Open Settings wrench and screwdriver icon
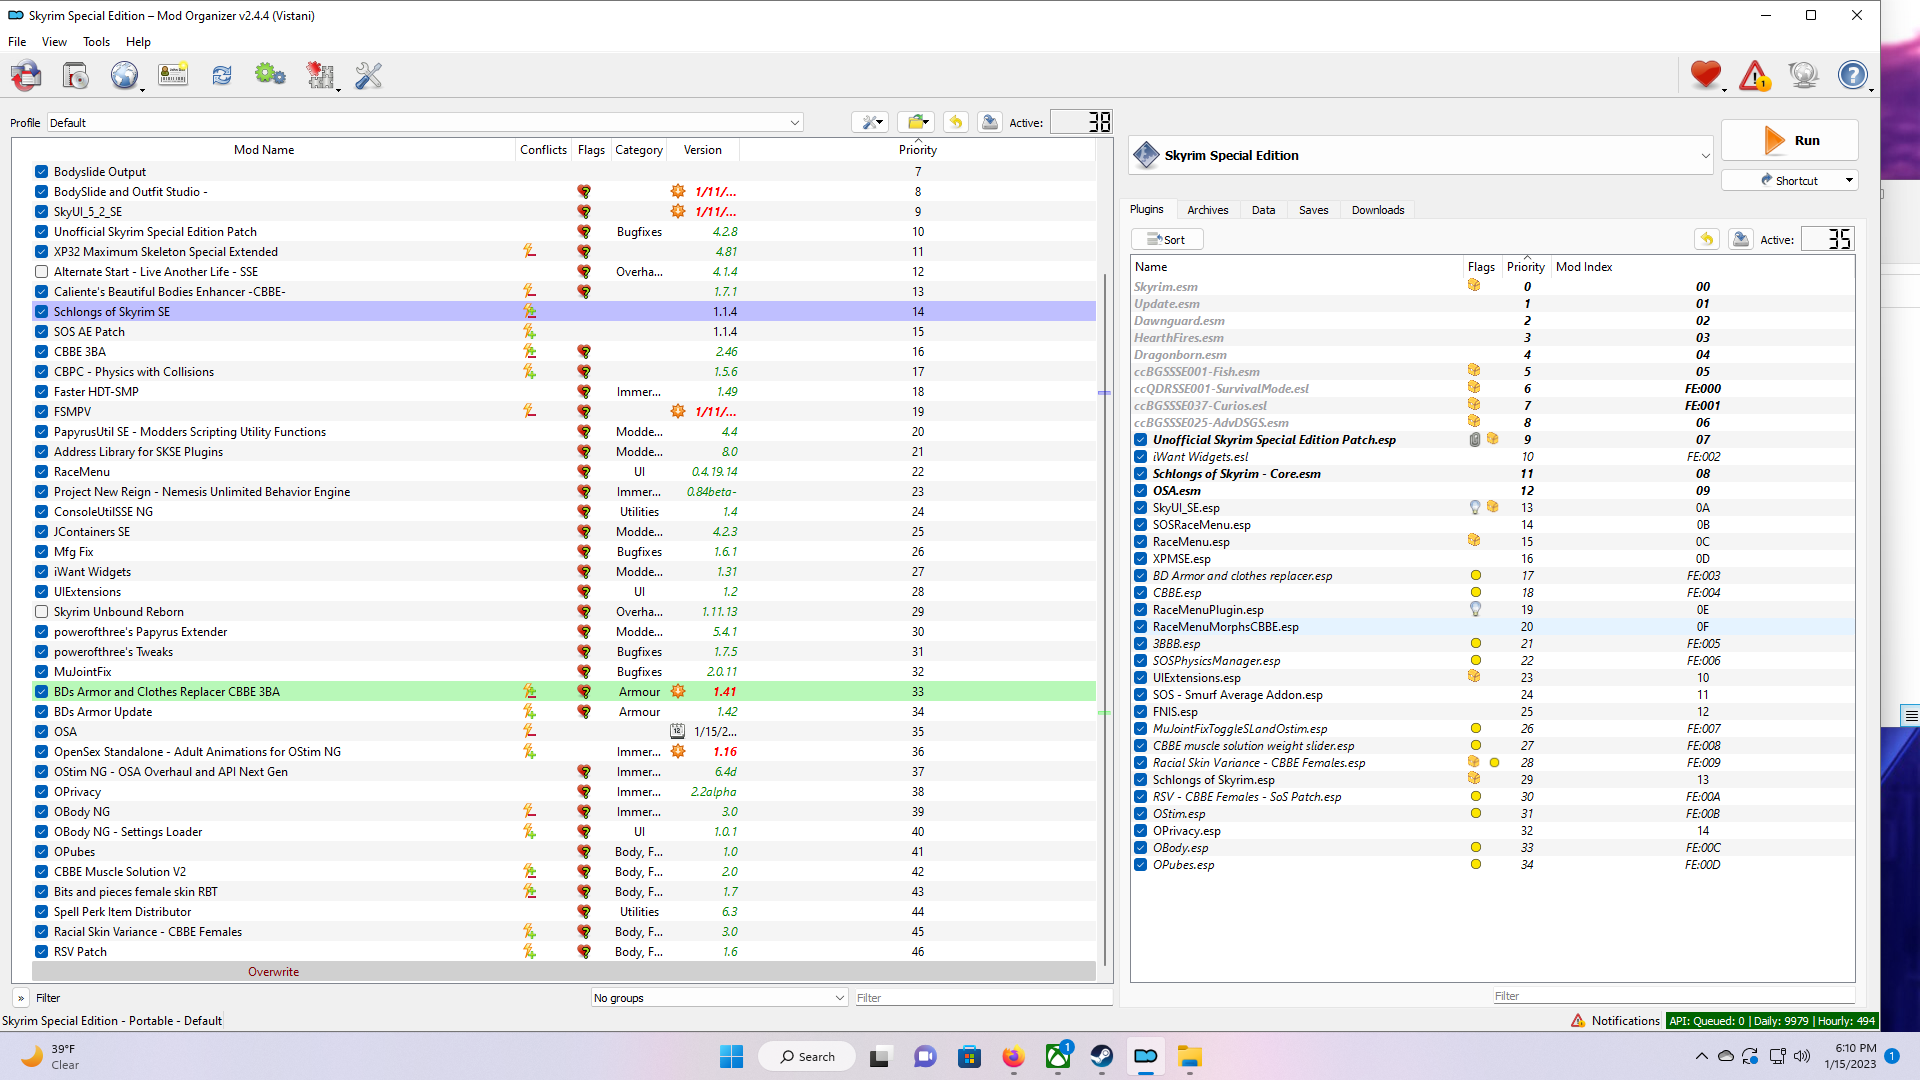The image size is (1920, 1080). click(x=368, y=75)
